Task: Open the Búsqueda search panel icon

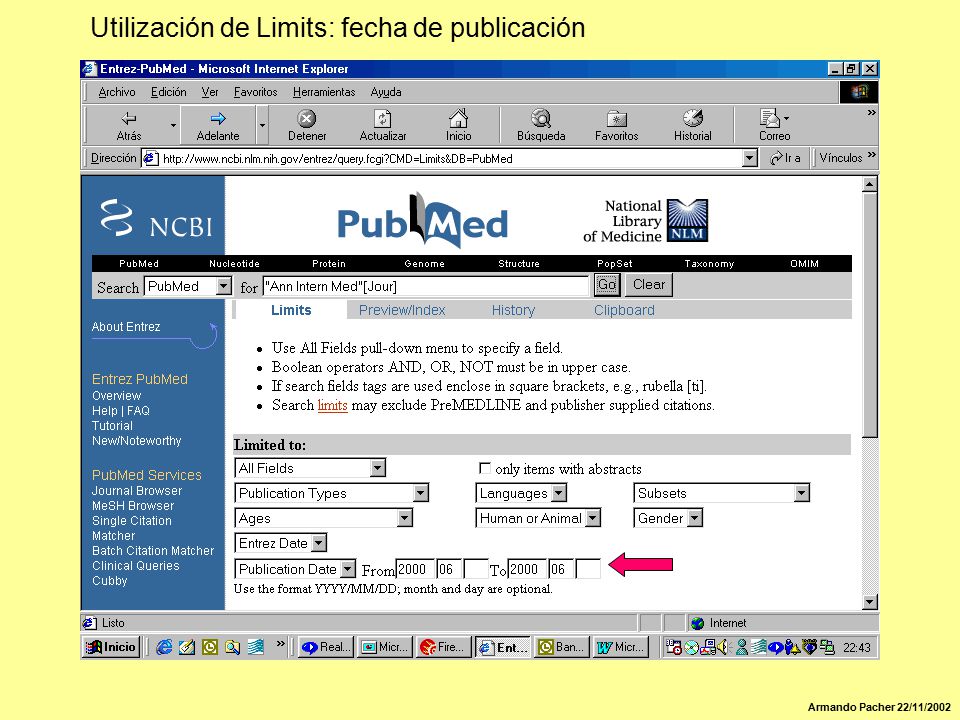Action: pyautogui.click(x=541, y=118)
